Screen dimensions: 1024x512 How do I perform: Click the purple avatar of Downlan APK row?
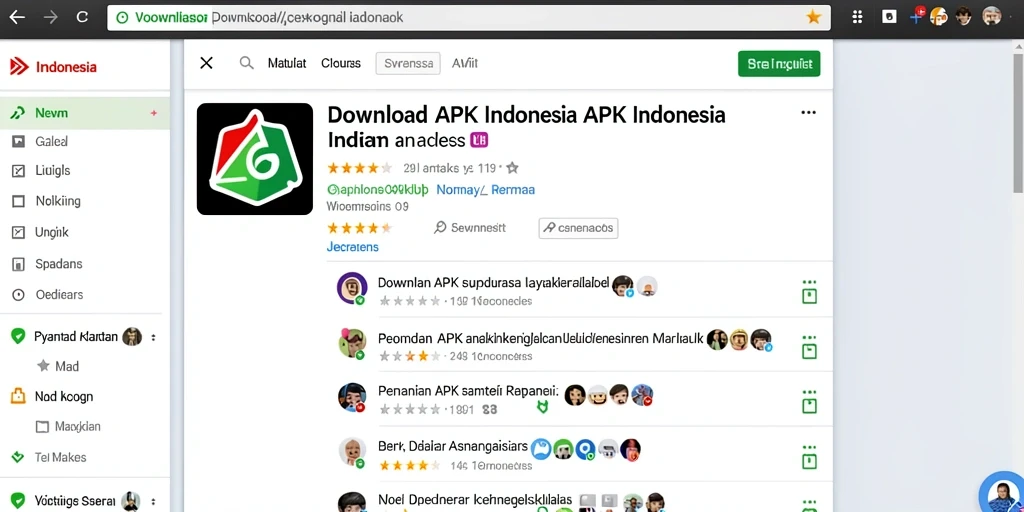[x=352, y=287]
